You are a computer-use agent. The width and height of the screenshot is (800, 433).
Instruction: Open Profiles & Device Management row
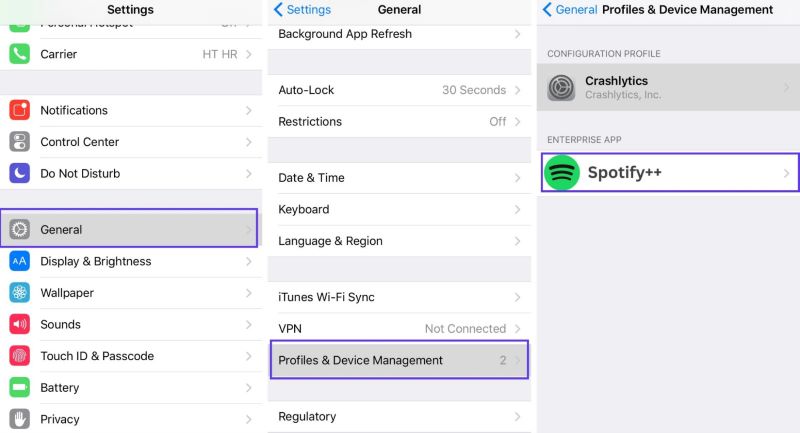click(399, 360)
